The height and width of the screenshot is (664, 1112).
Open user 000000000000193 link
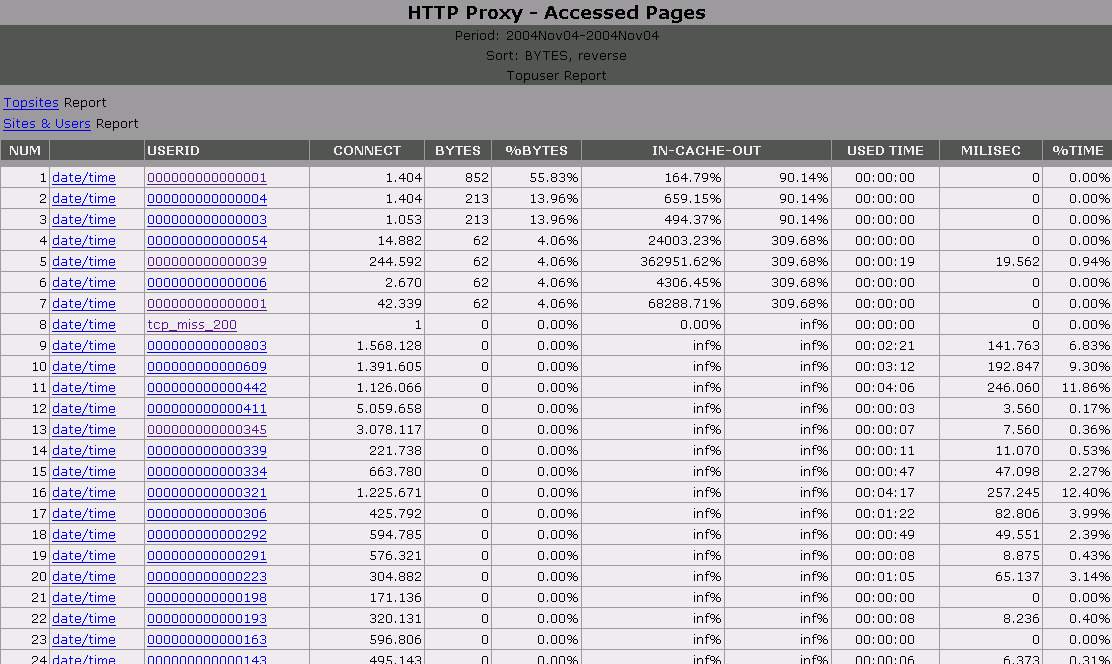click(x=207, y=619)
